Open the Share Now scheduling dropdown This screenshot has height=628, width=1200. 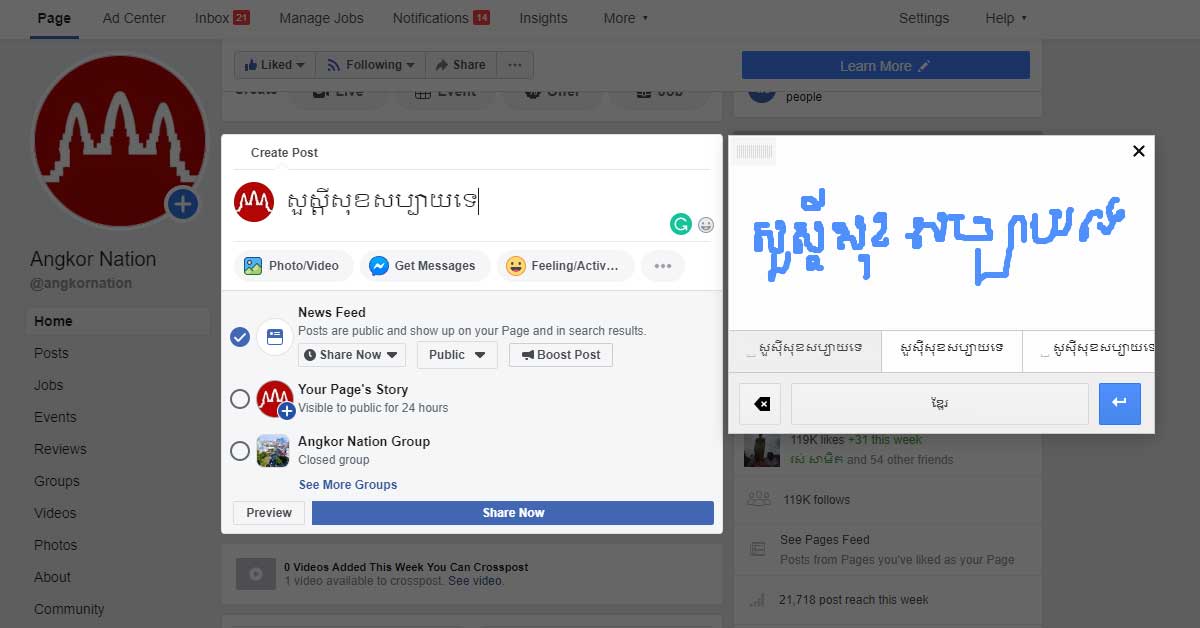click(x=352, y=355)
